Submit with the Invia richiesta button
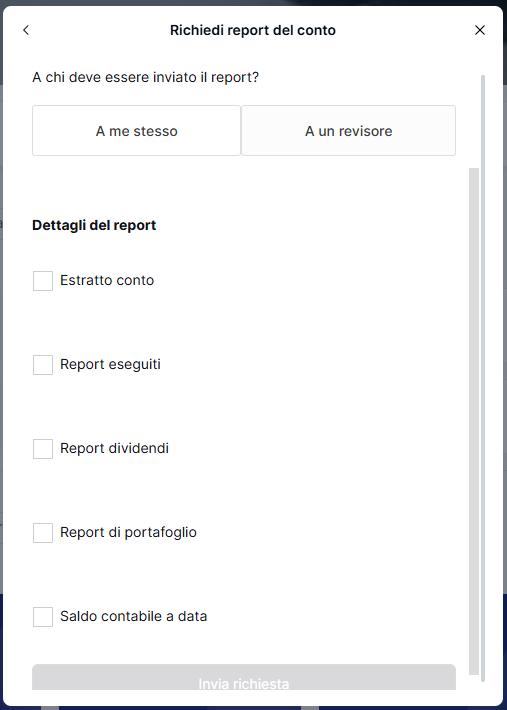The width and height of the screenshot is (507, 710). tap(244, 677)
